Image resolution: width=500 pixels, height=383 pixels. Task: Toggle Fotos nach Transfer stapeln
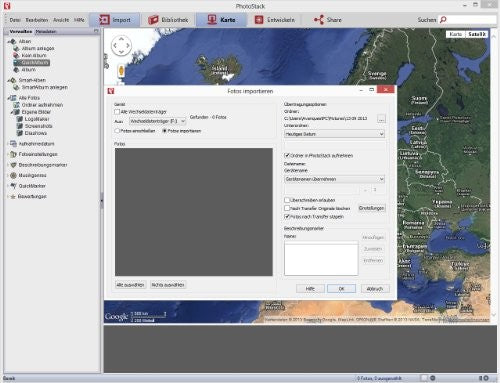click(287, 216)
